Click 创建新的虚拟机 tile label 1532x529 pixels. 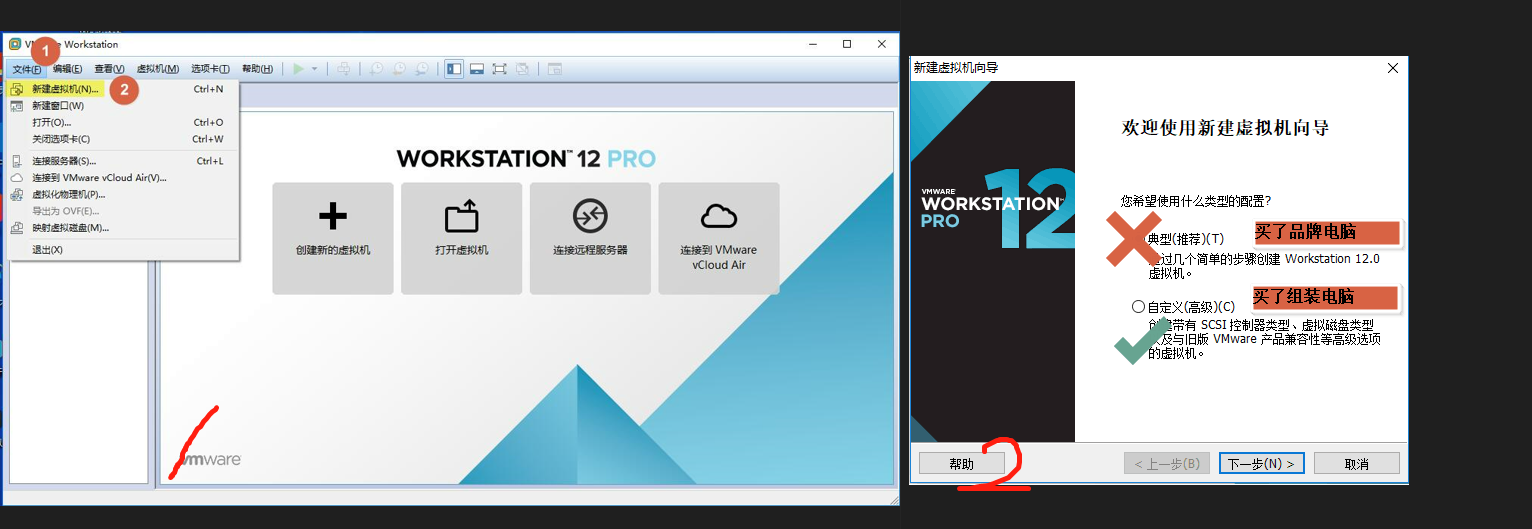(x=332, y=250)
